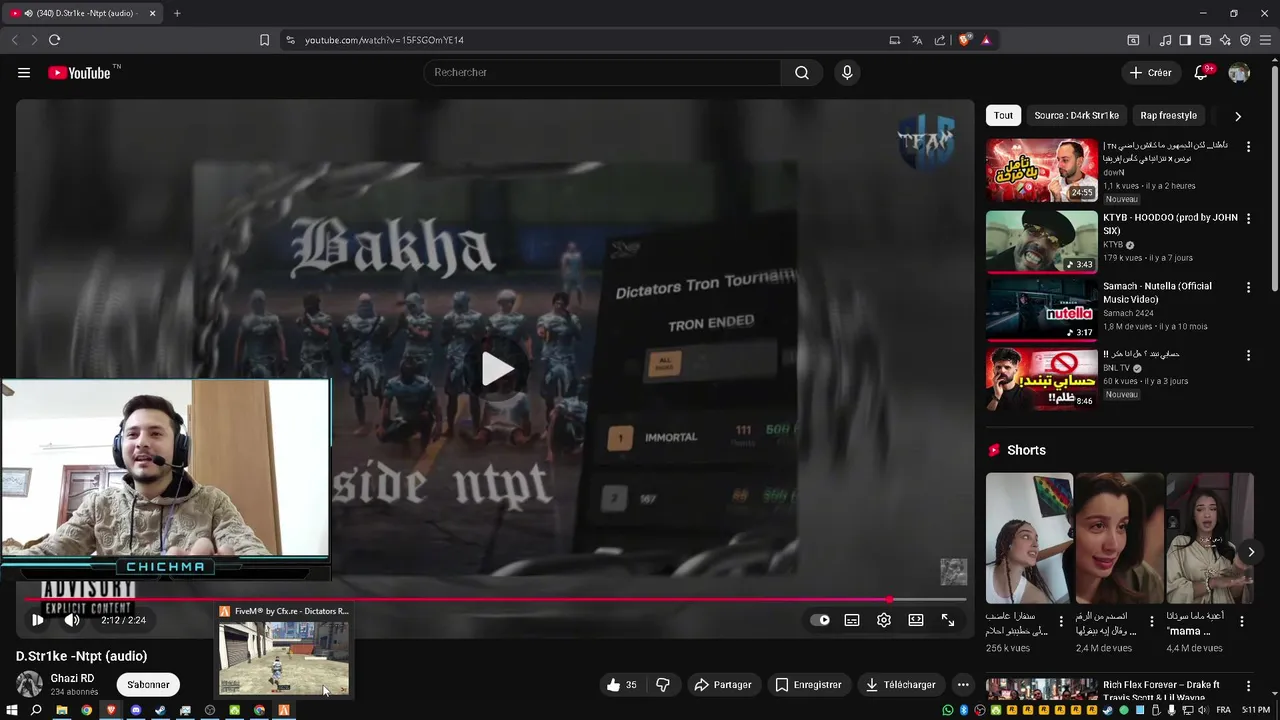This screenshot has height=720, width=1280.
Task: Share this page from address bar
Action: point(940,40)
